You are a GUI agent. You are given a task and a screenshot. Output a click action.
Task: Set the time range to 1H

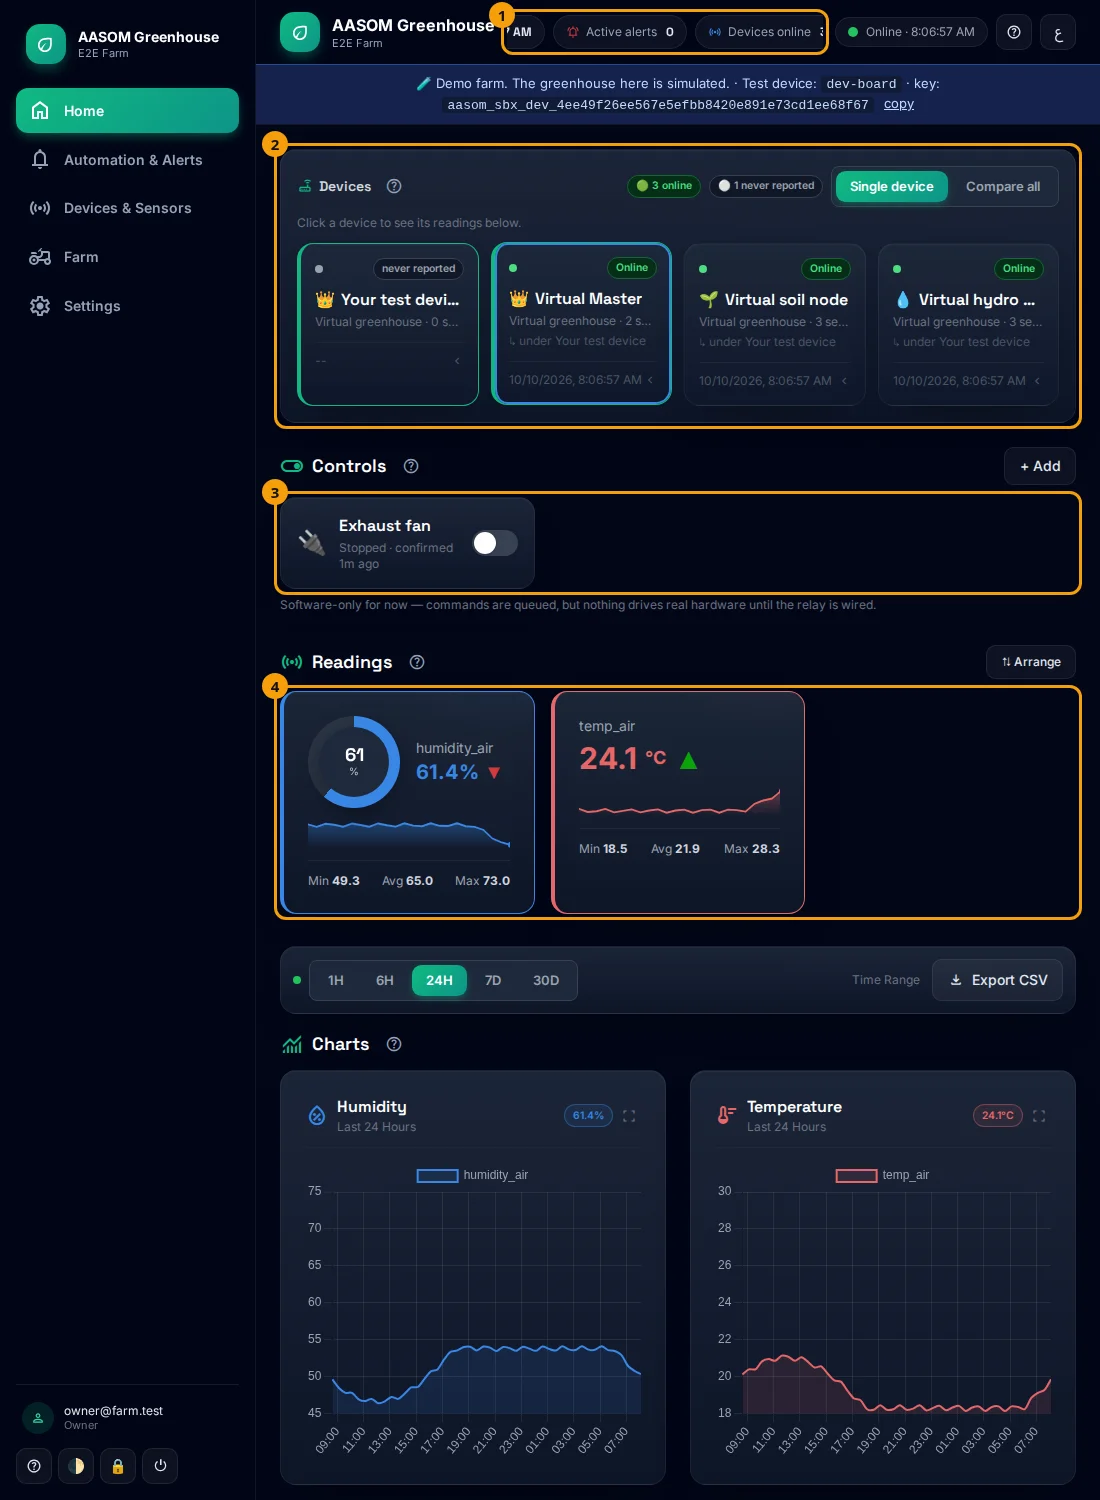336,980
